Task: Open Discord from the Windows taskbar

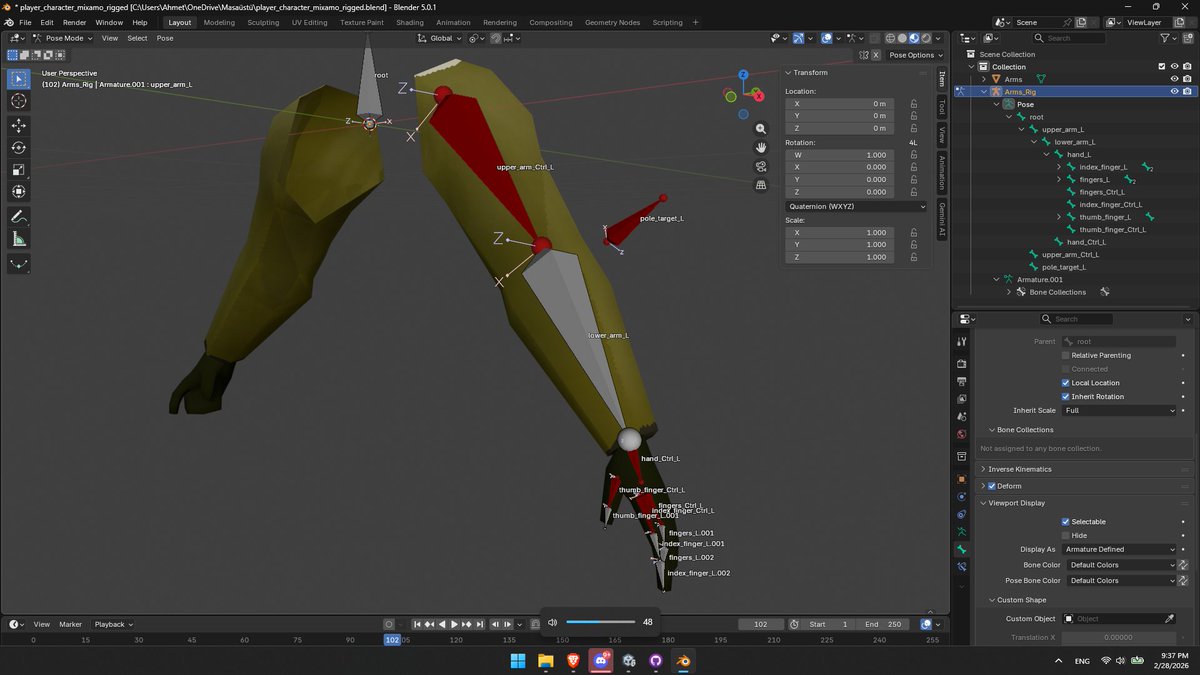Action: point(601,661)
